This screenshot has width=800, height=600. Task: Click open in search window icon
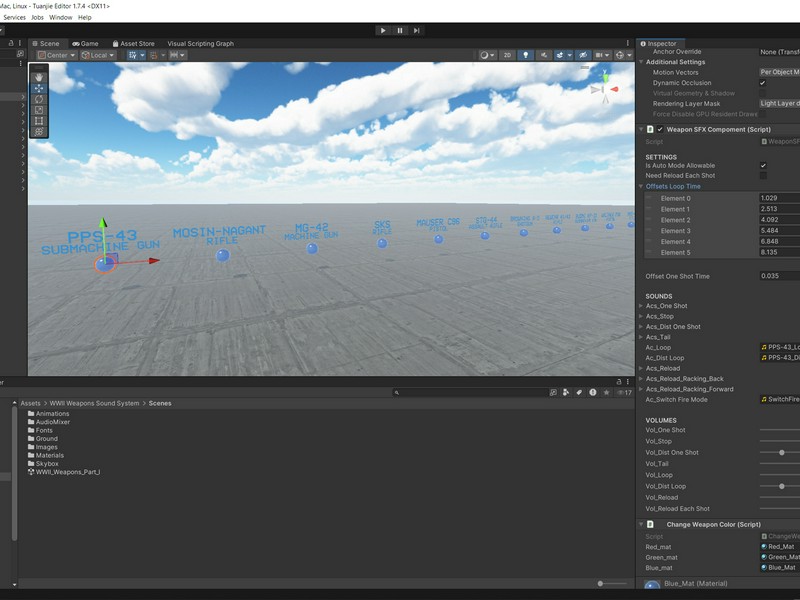(553, 392)
